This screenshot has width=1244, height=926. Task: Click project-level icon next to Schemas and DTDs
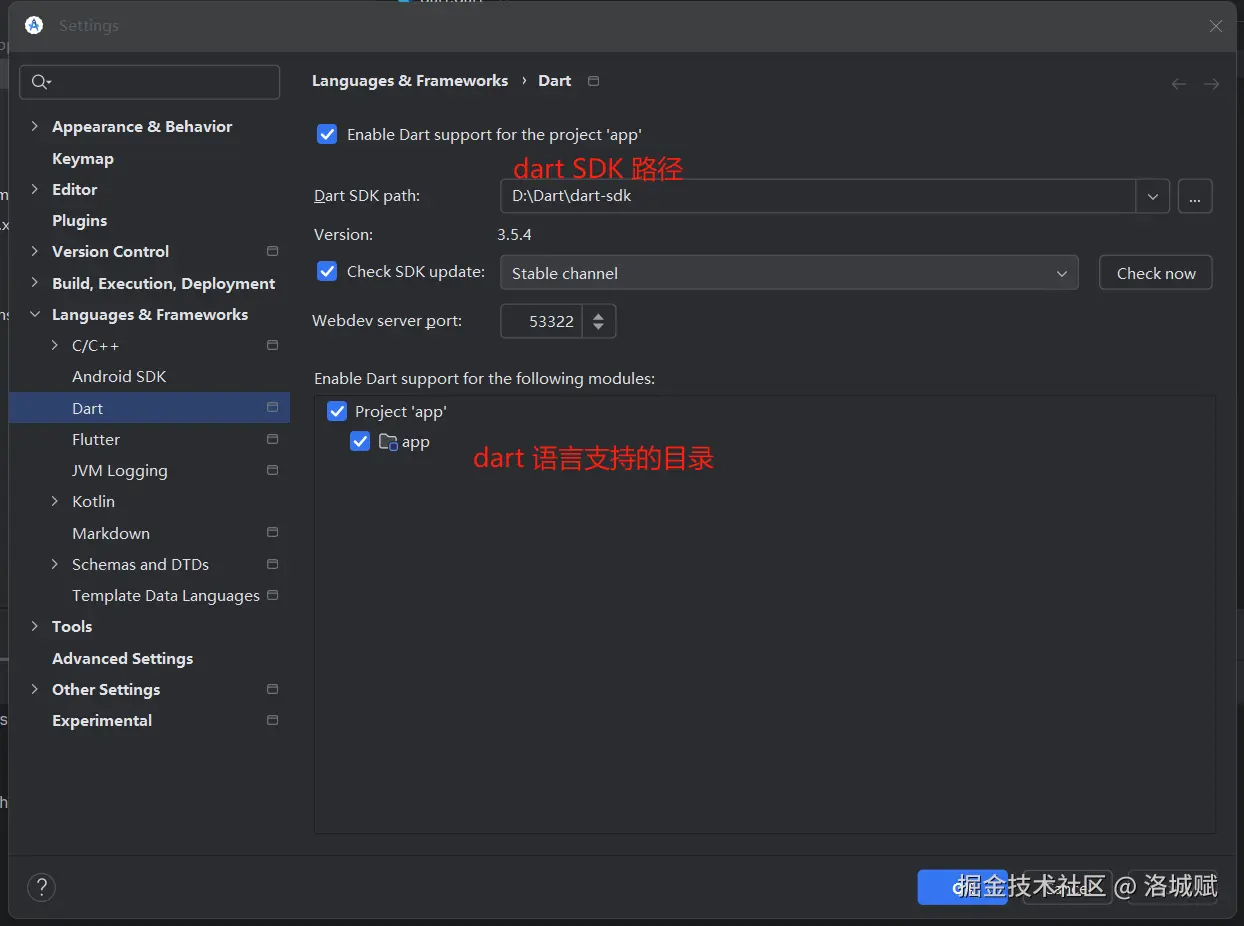pyautogui.click(x=272, y=564)
